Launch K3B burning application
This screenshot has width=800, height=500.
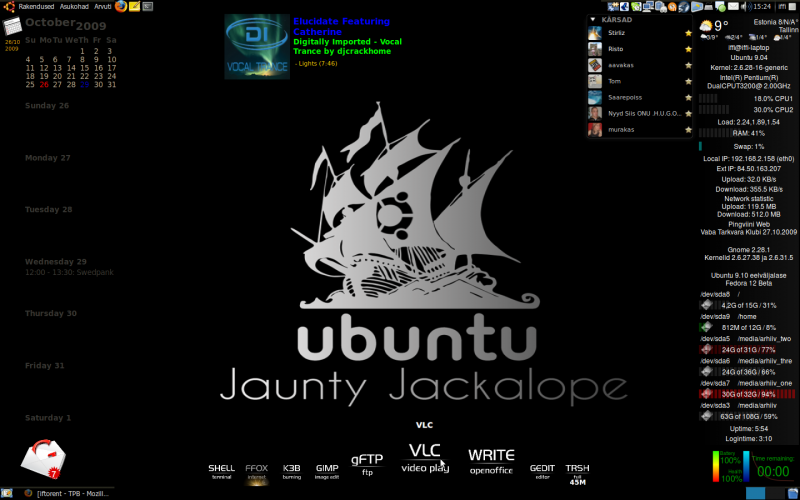coord(291,471)
